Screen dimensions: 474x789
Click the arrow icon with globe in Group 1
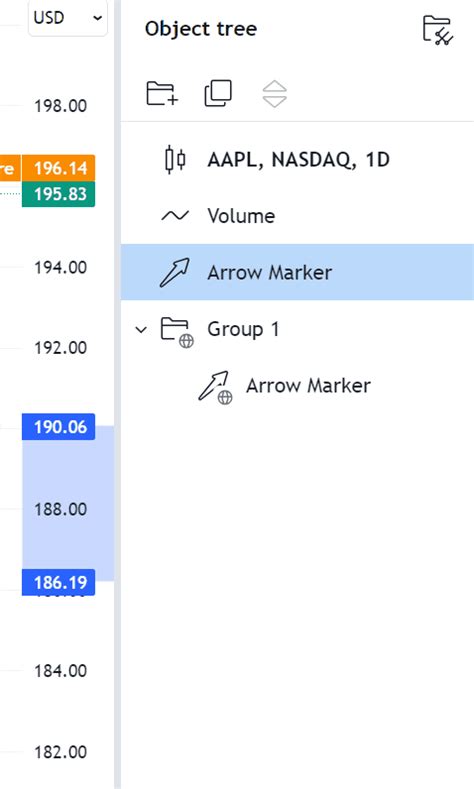(215, 387)
